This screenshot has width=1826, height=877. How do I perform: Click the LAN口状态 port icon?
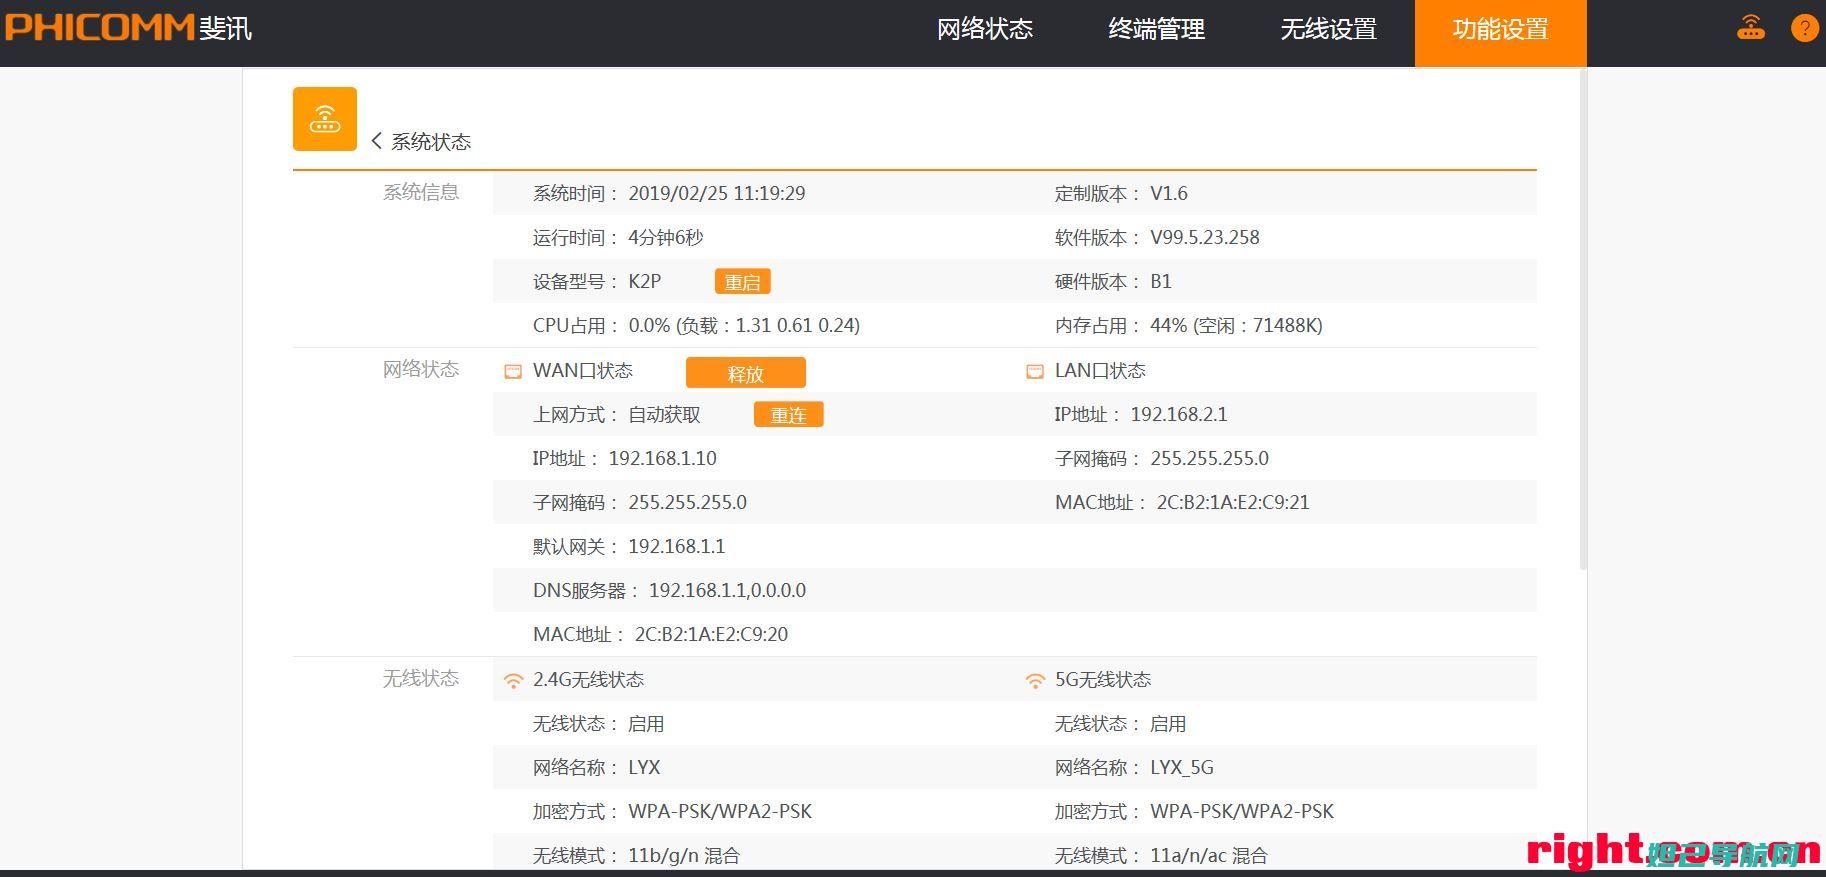pos(1035,371)
